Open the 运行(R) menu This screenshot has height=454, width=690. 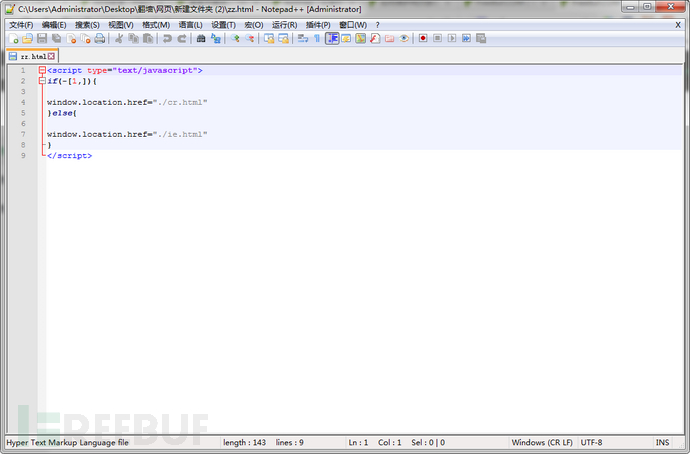coord(284,25)
